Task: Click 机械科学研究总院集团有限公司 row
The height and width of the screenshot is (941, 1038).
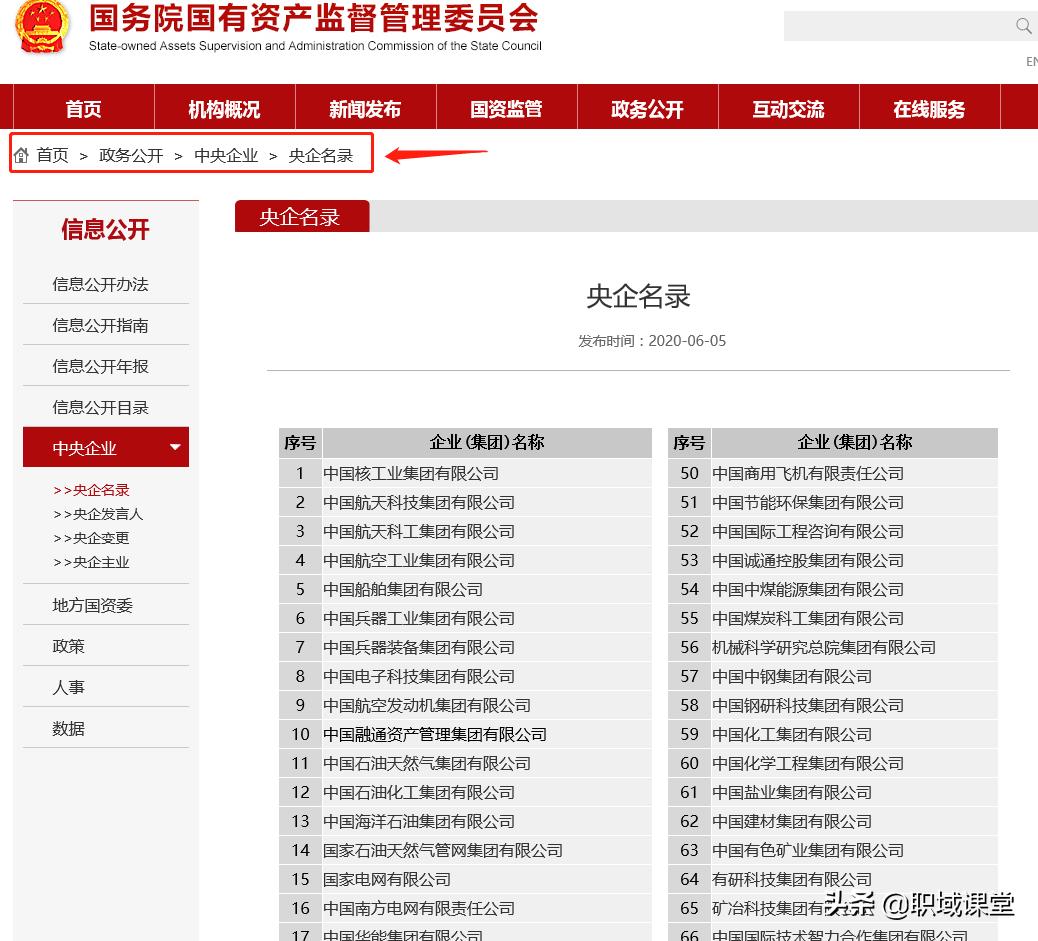Action: [x=833, y=648]
